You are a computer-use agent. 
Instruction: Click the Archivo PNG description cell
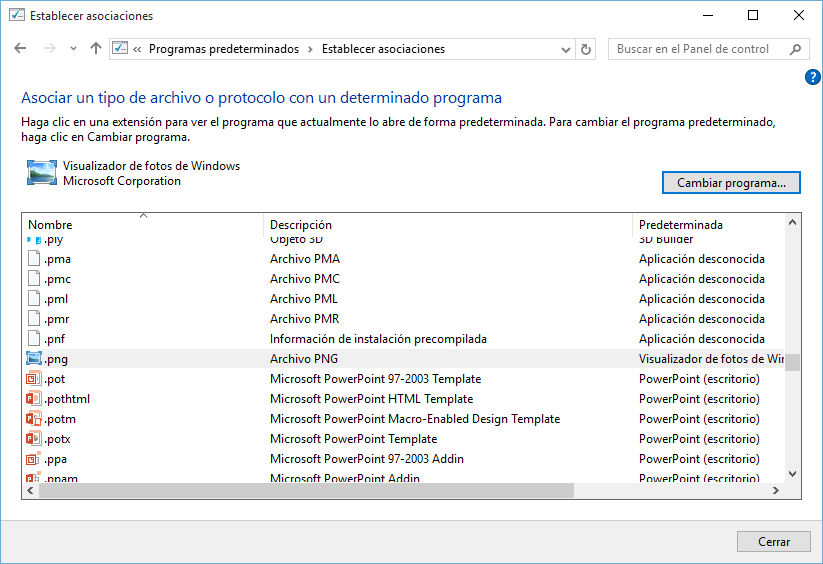(304, 359)
